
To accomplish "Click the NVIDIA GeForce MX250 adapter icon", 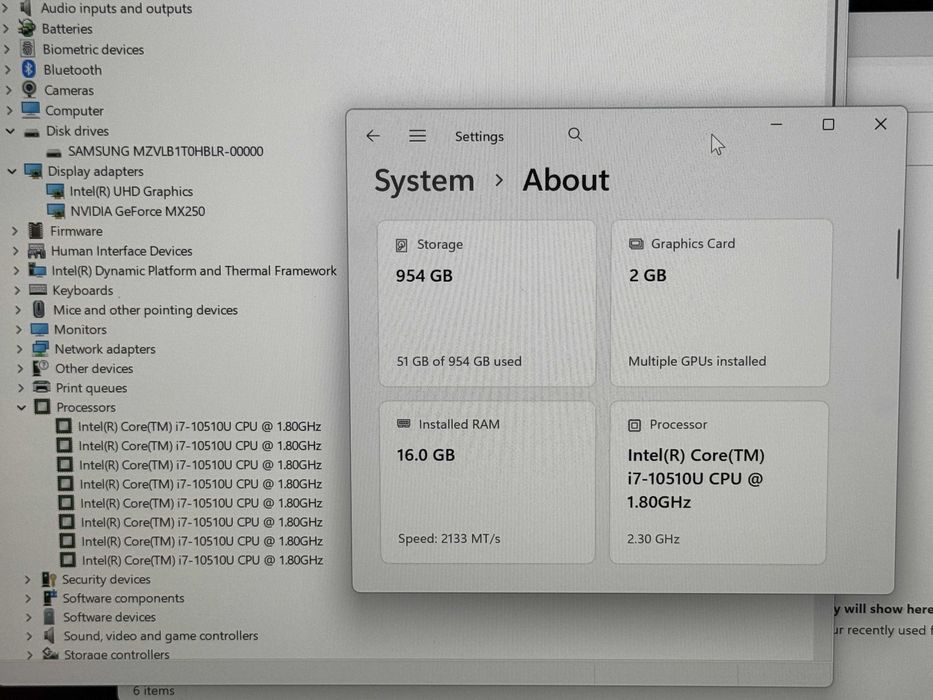I will (56, 211).
